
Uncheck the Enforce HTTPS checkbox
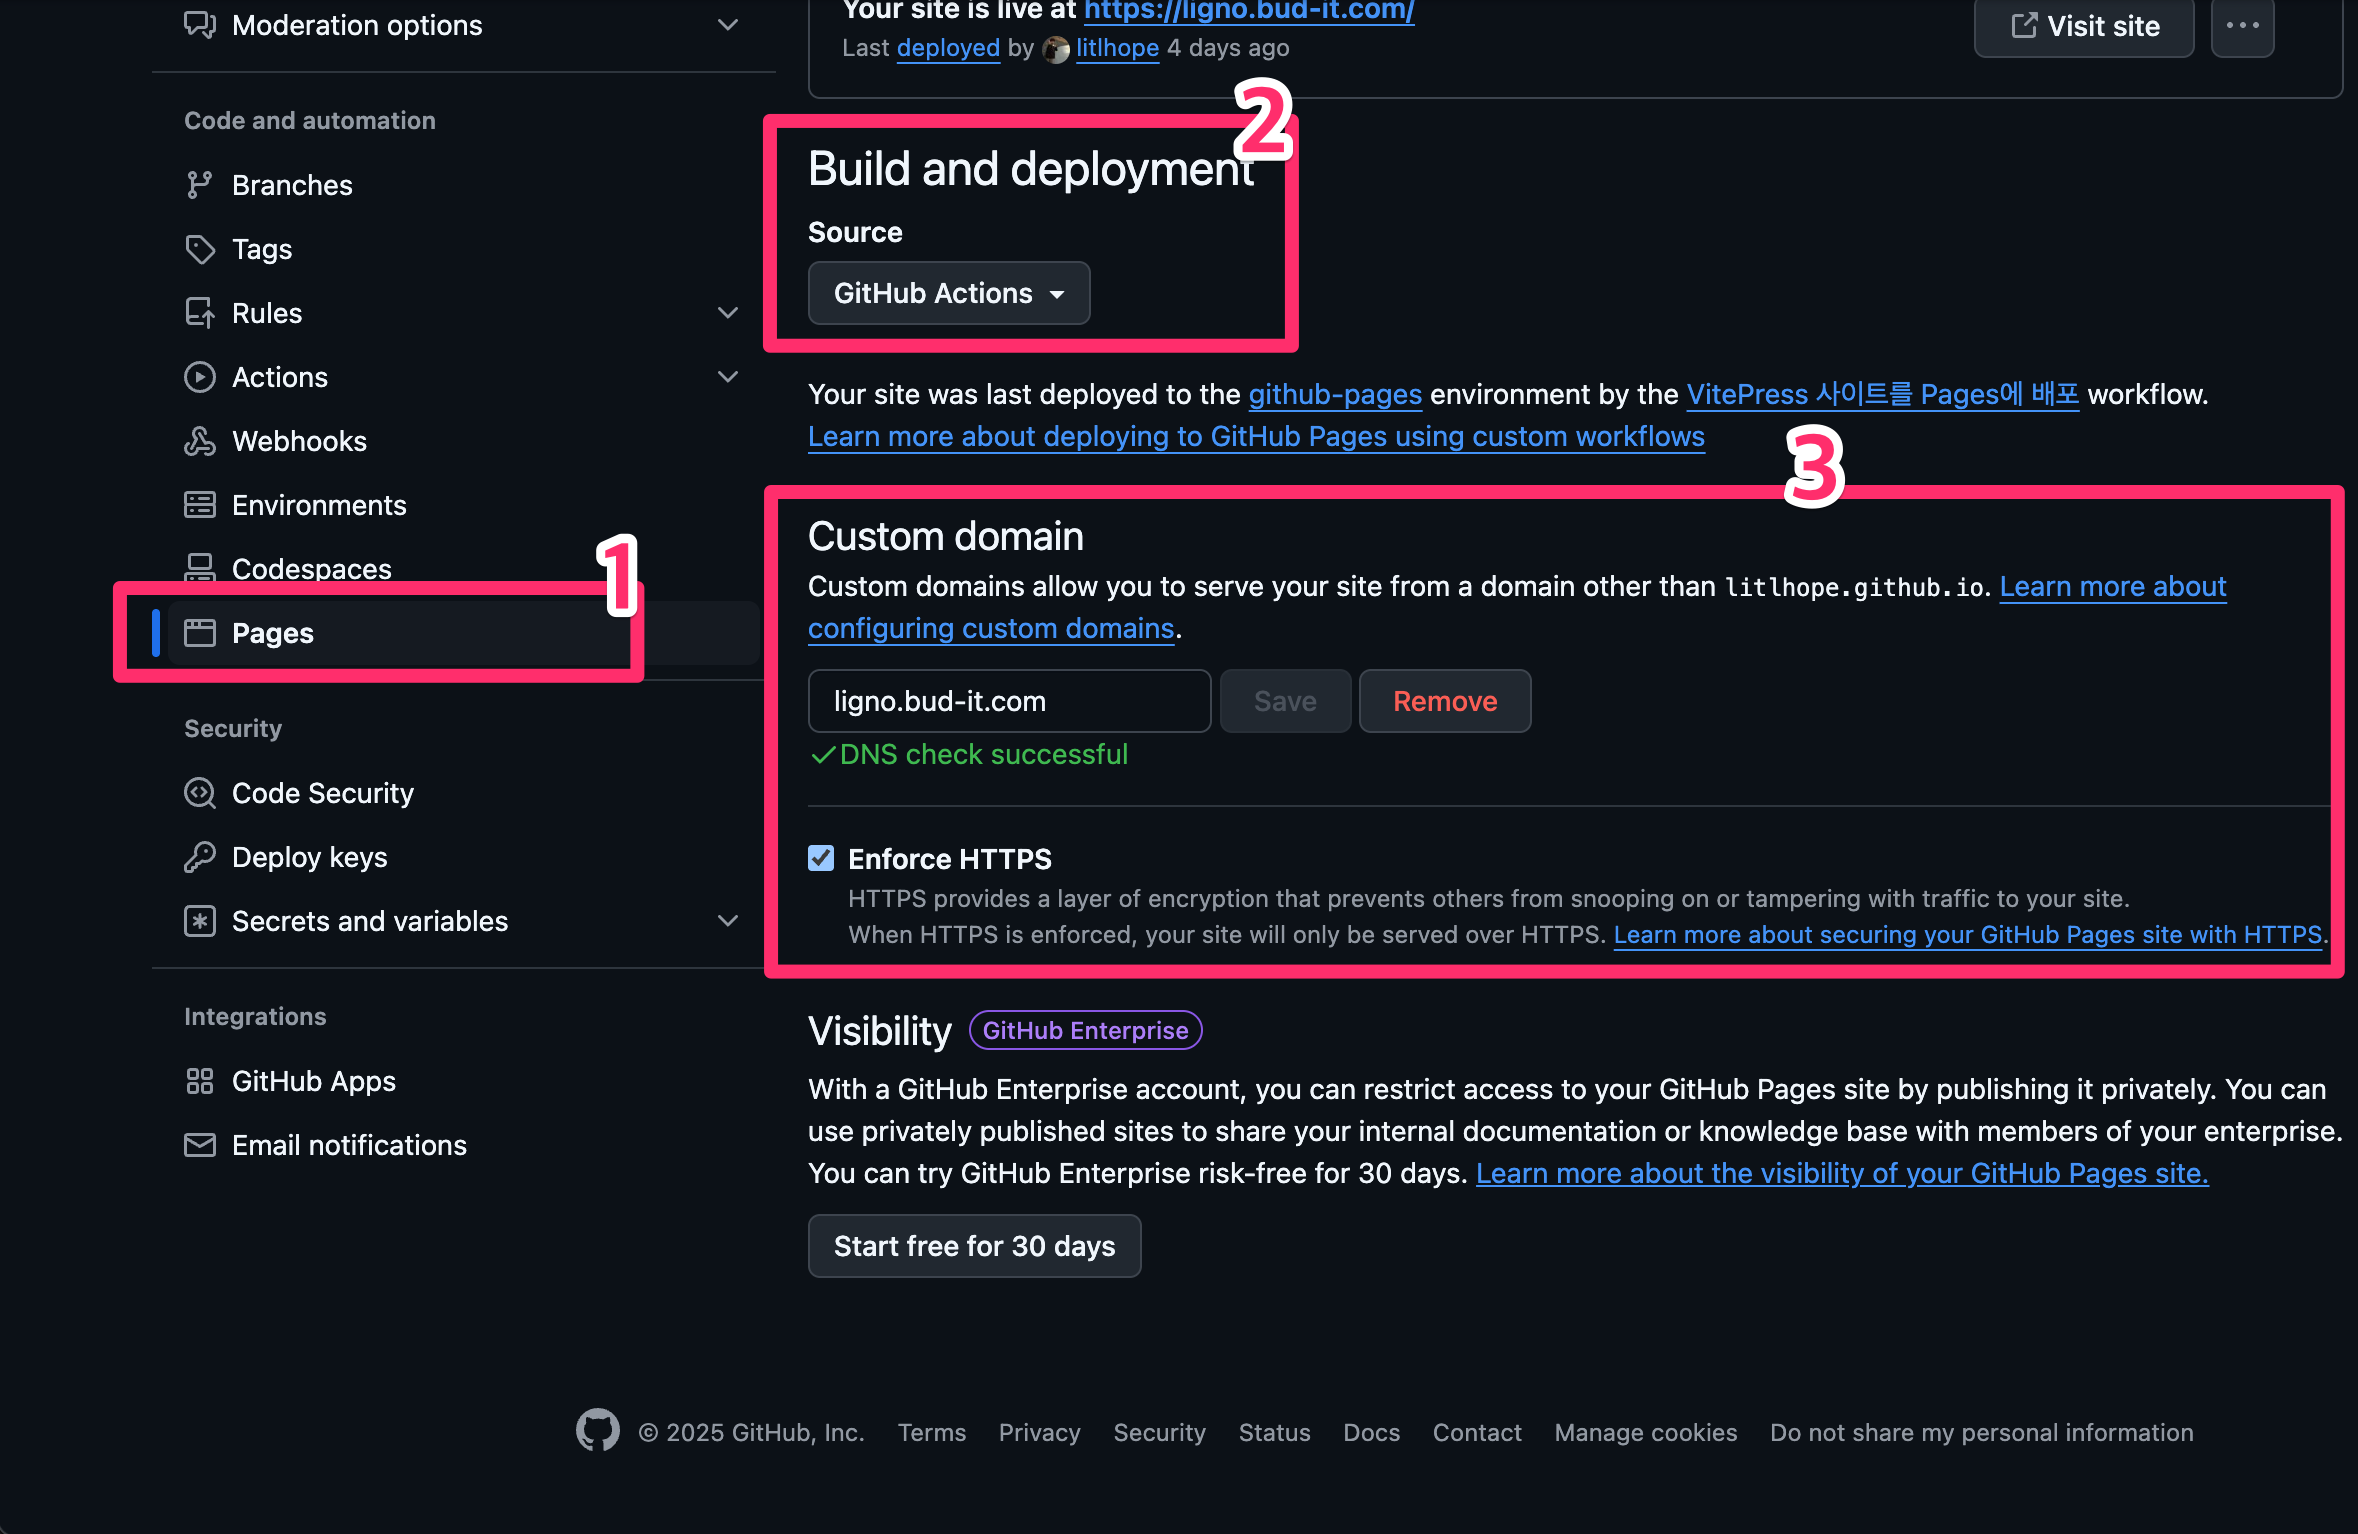(821, 858)
